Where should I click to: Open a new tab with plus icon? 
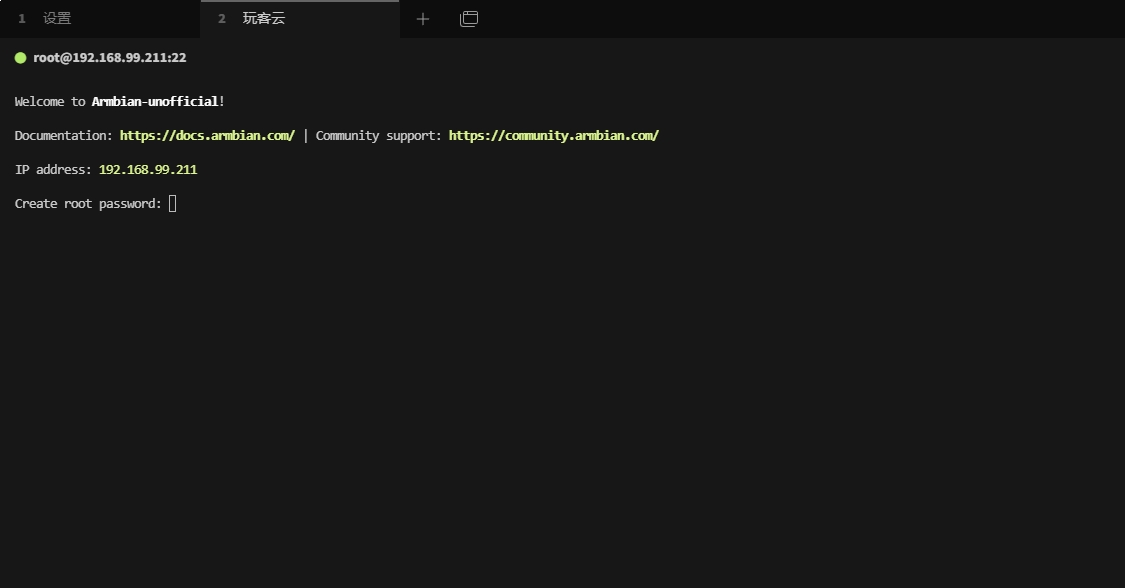tap(423, 19)
